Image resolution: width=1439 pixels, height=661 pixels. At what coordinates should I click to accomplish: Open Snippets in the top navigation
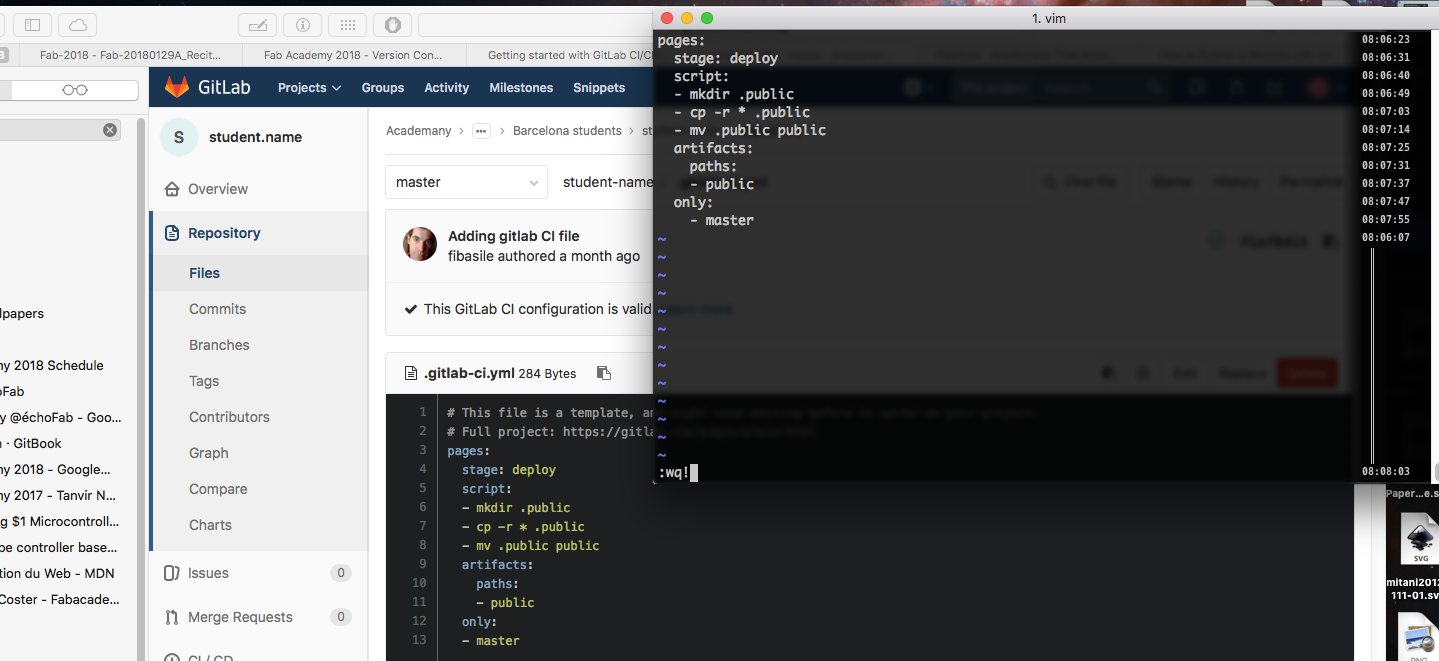tap(599, 87)
